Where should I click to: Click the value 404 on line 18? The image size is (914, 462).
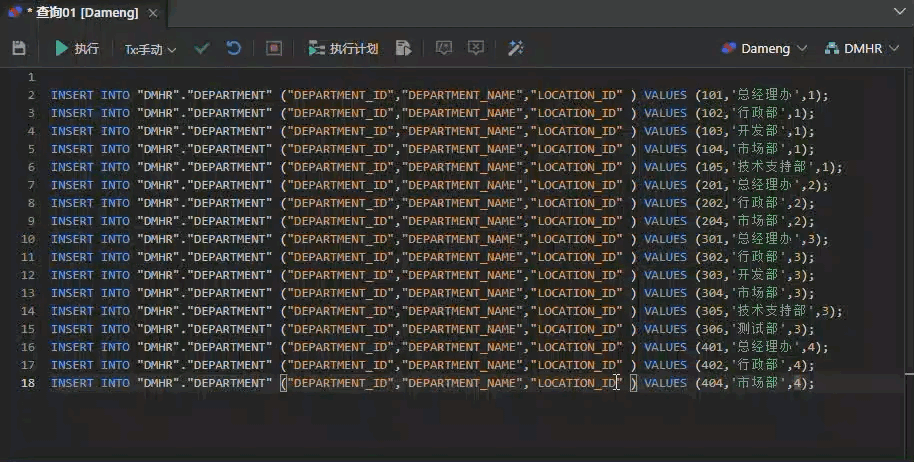[x=712, y=383]
